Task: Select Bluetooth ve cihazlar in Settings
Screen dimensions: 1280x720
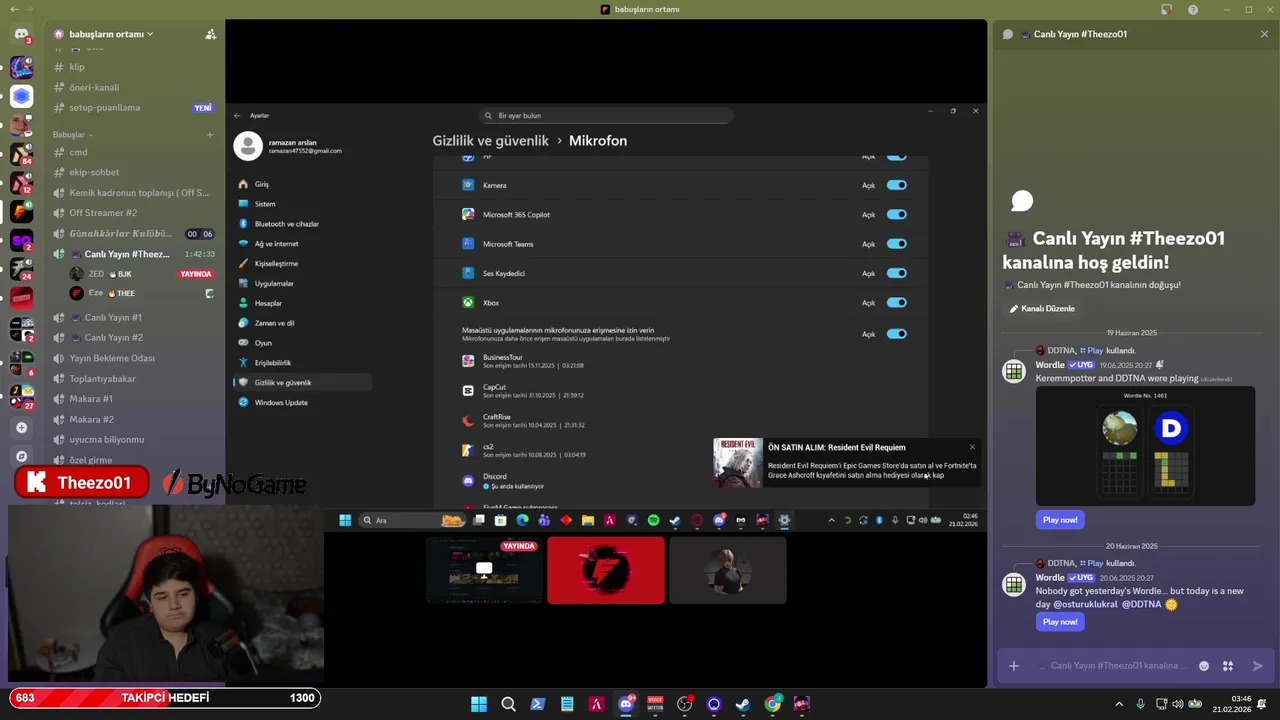Action: 302,224
